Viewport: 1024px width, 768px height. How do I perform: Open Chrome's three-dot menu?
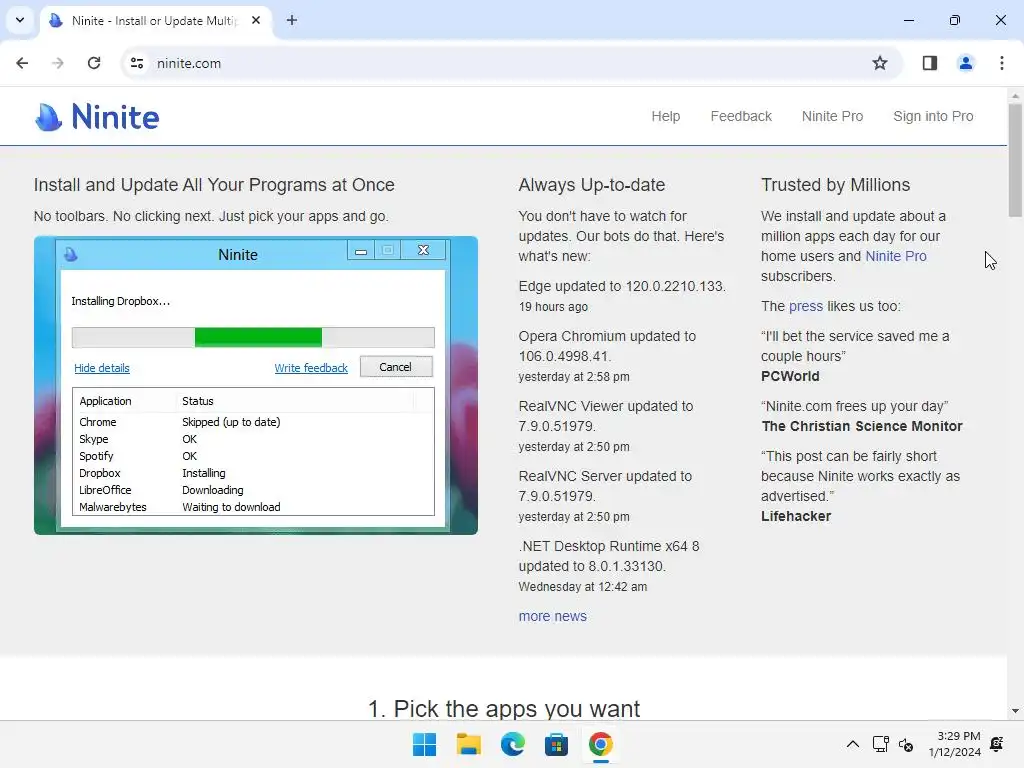[x=1001, y=63]
